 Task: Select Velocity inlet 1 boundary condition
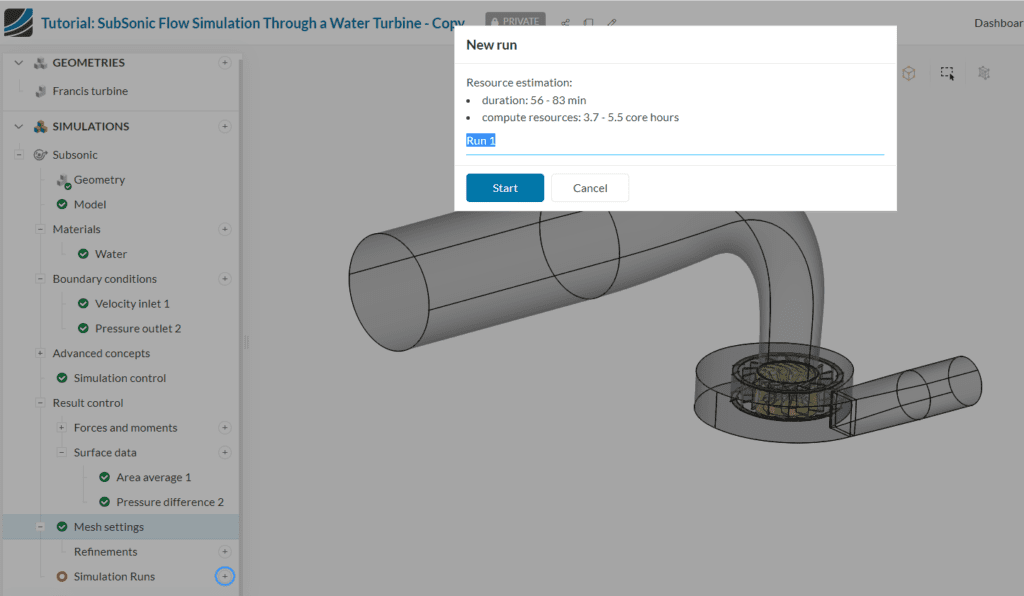click(132, 304)
